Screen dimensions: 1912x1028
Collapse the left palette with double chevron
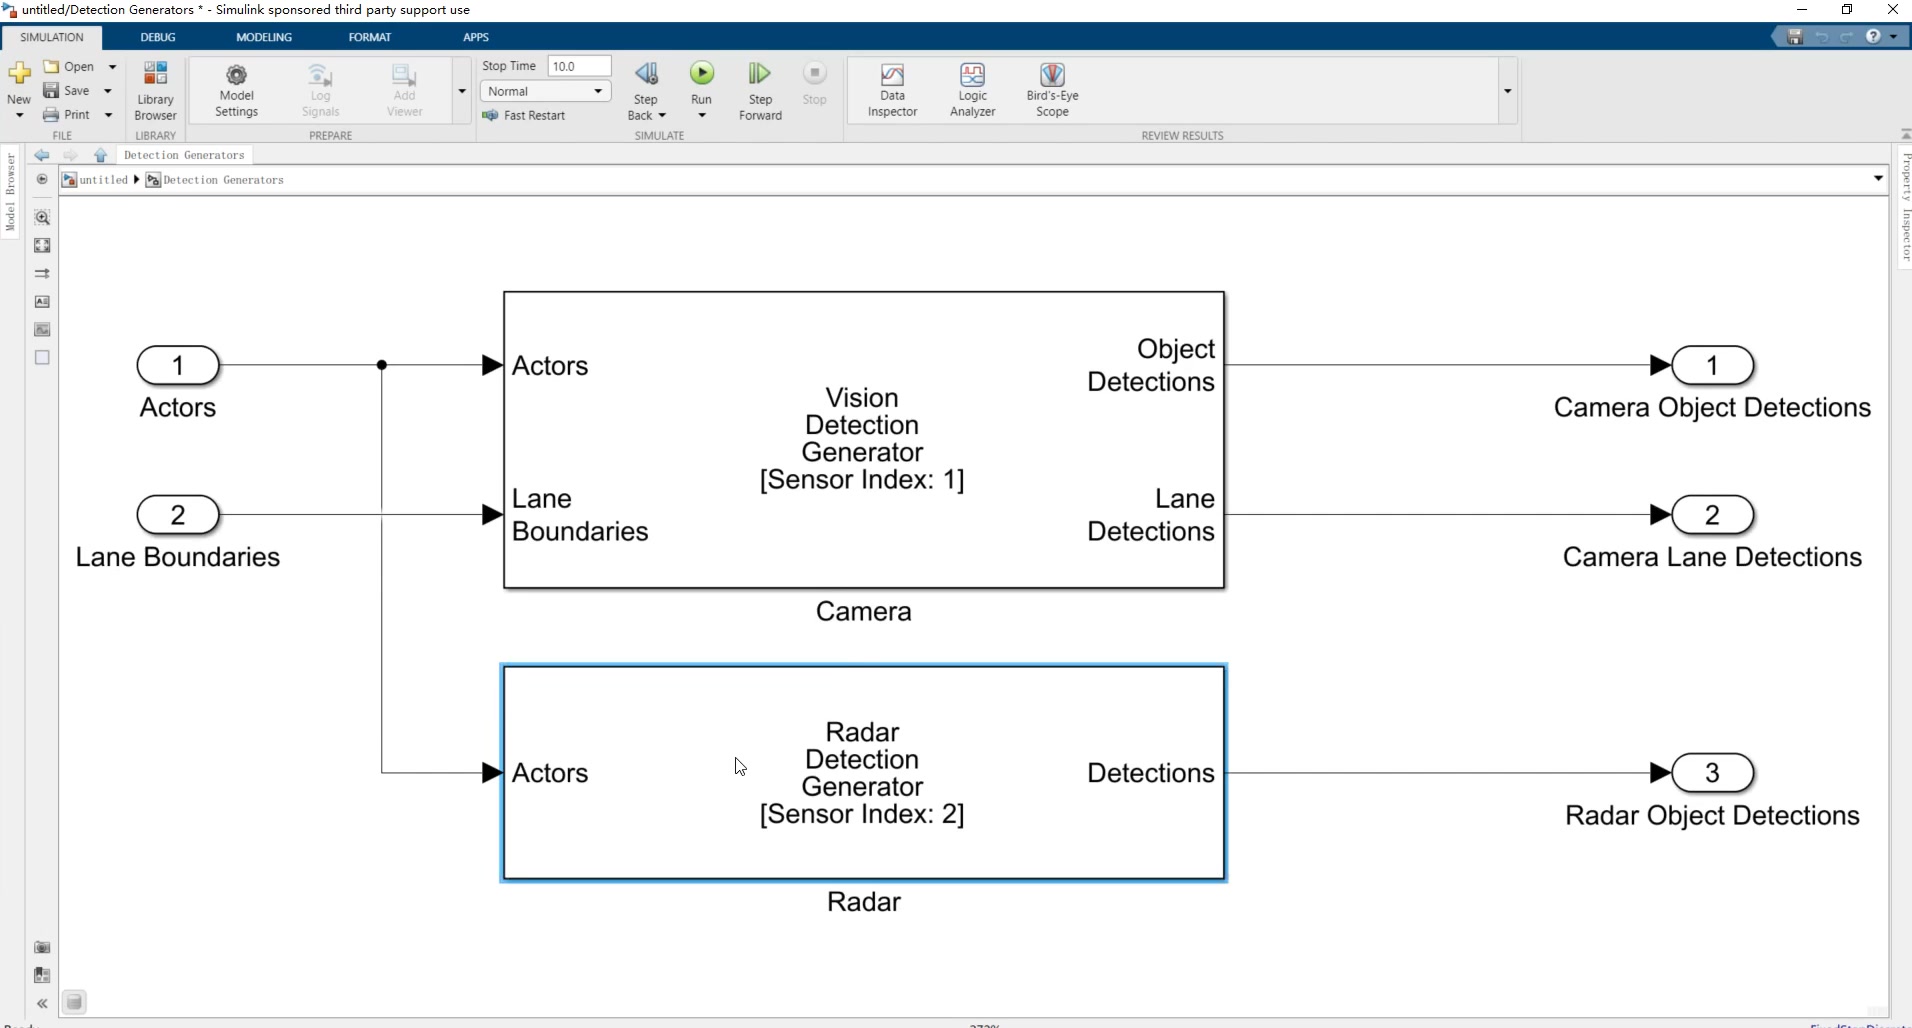[42, 1003]
